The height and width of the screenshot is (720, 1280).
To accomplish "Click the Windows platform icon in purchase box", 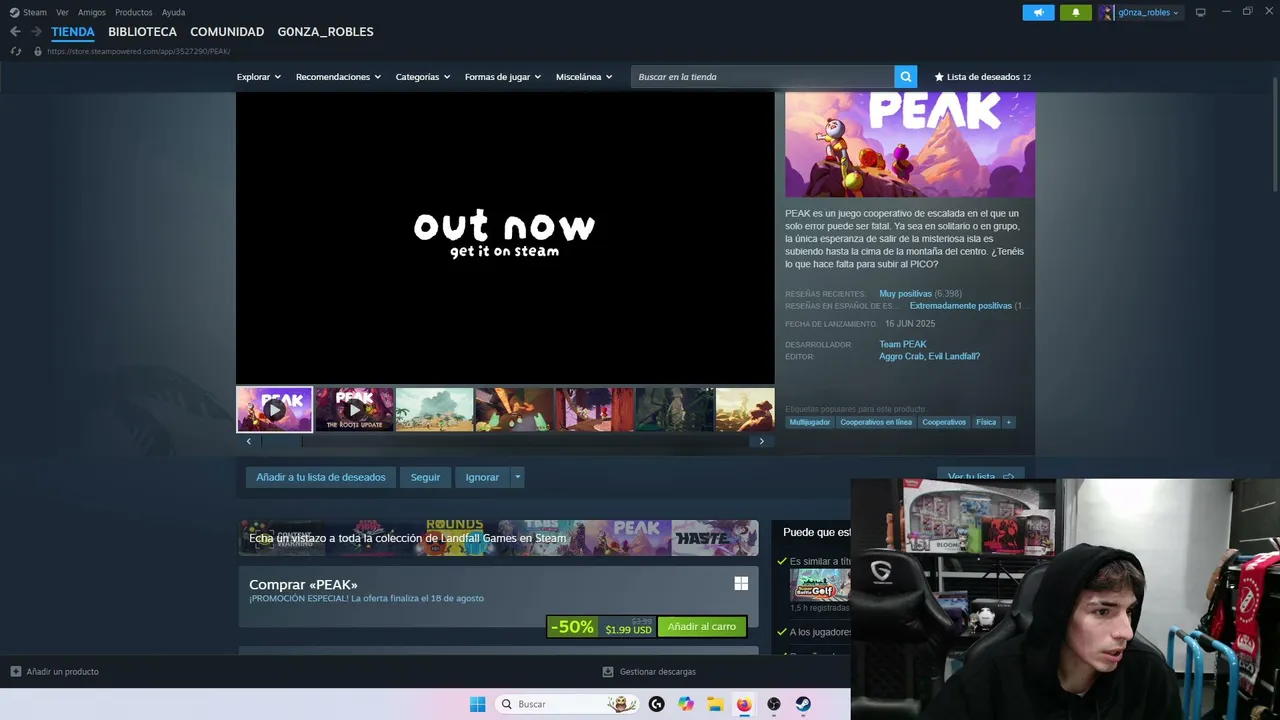I will [741, 583].
